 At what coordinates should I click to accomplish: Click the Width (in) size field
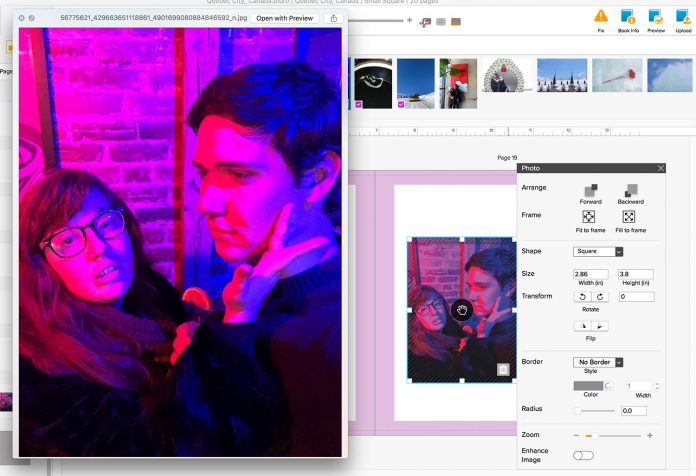tap(591, 274)
